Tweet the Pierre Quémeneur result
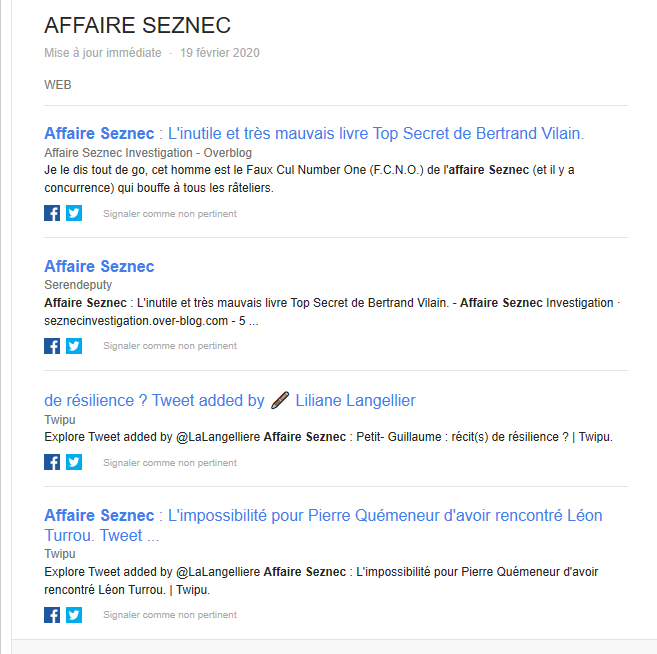The width and height of the screenshot is (657, 654). tap(74, 615)
